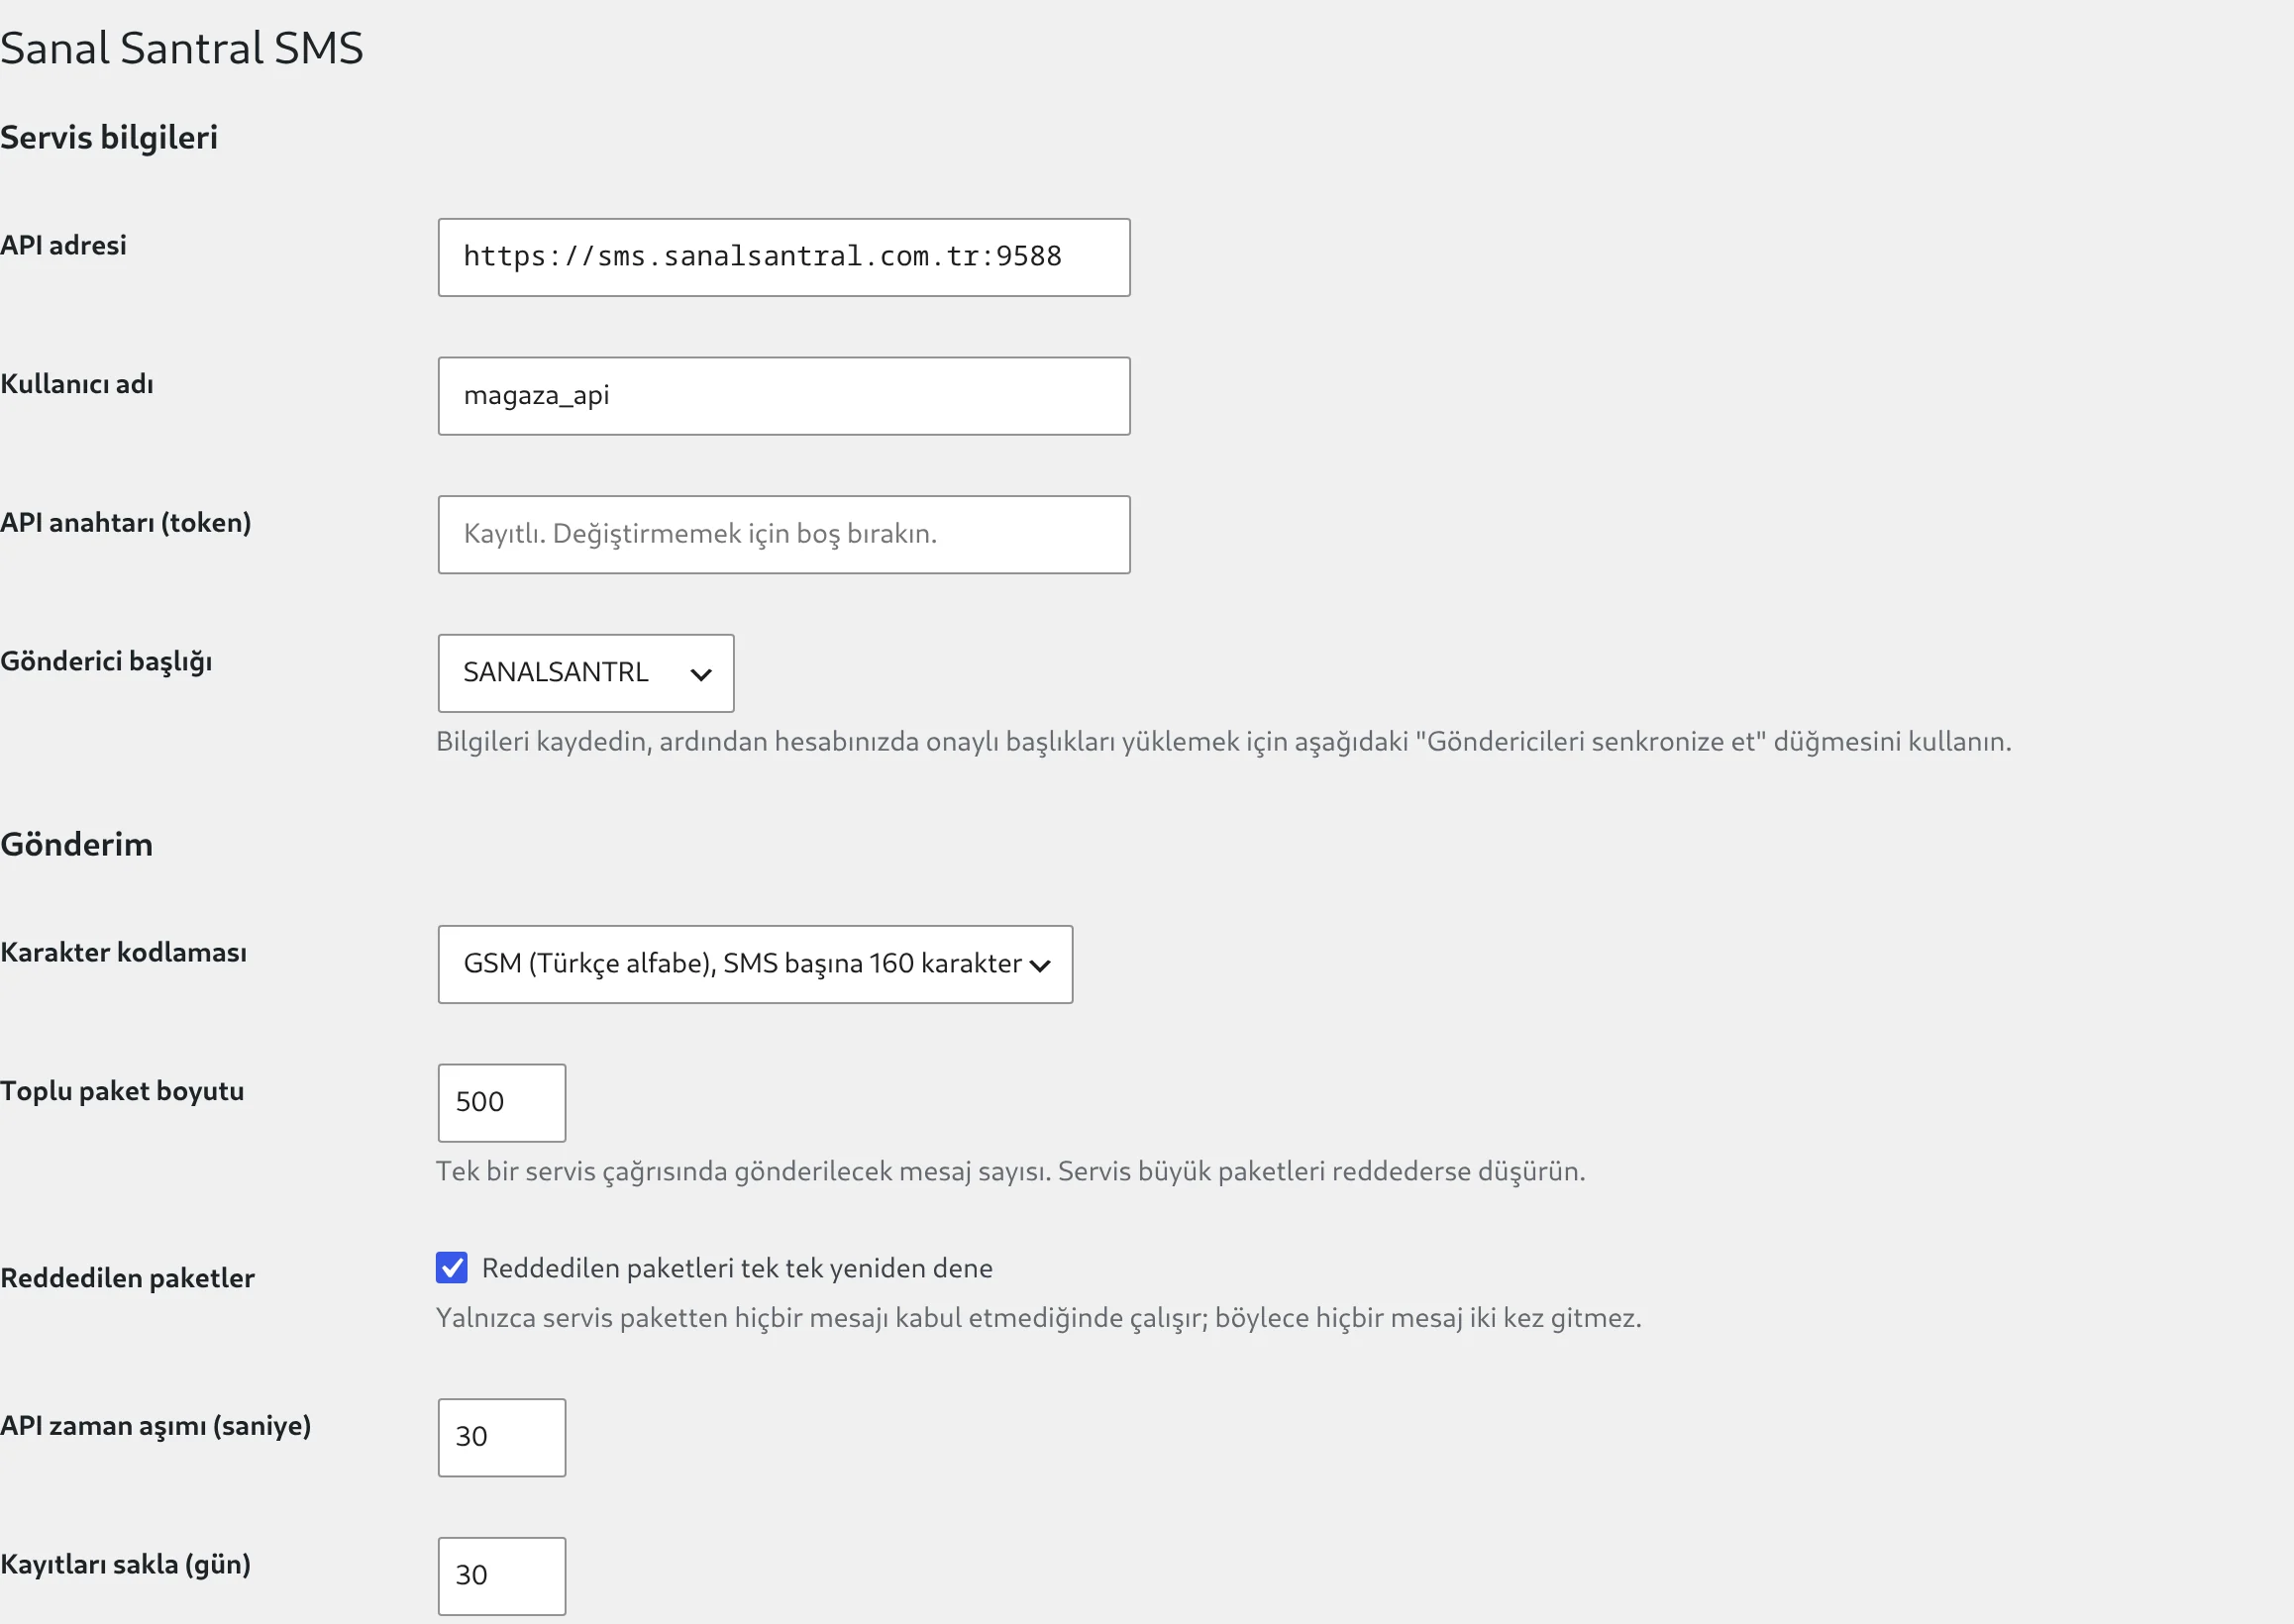
Task: Click the Reddedilen paketler row label
Action: click(128, 1278)
